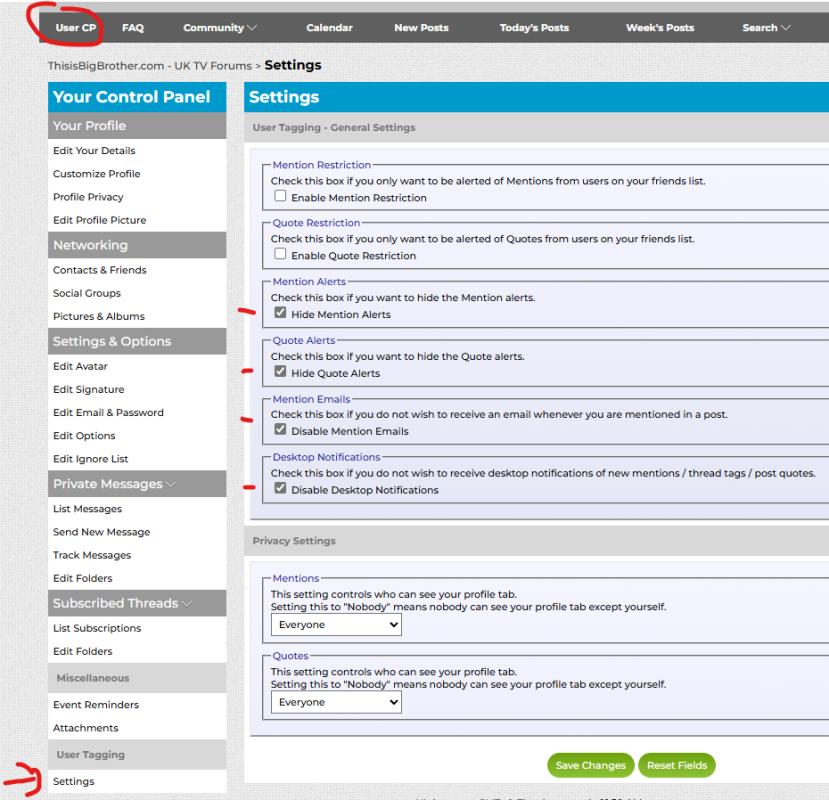Uncheck Hide Quote Alerts checkbox
The width and height of the screenshot is (829, 800).
click(x=281, y=373)
